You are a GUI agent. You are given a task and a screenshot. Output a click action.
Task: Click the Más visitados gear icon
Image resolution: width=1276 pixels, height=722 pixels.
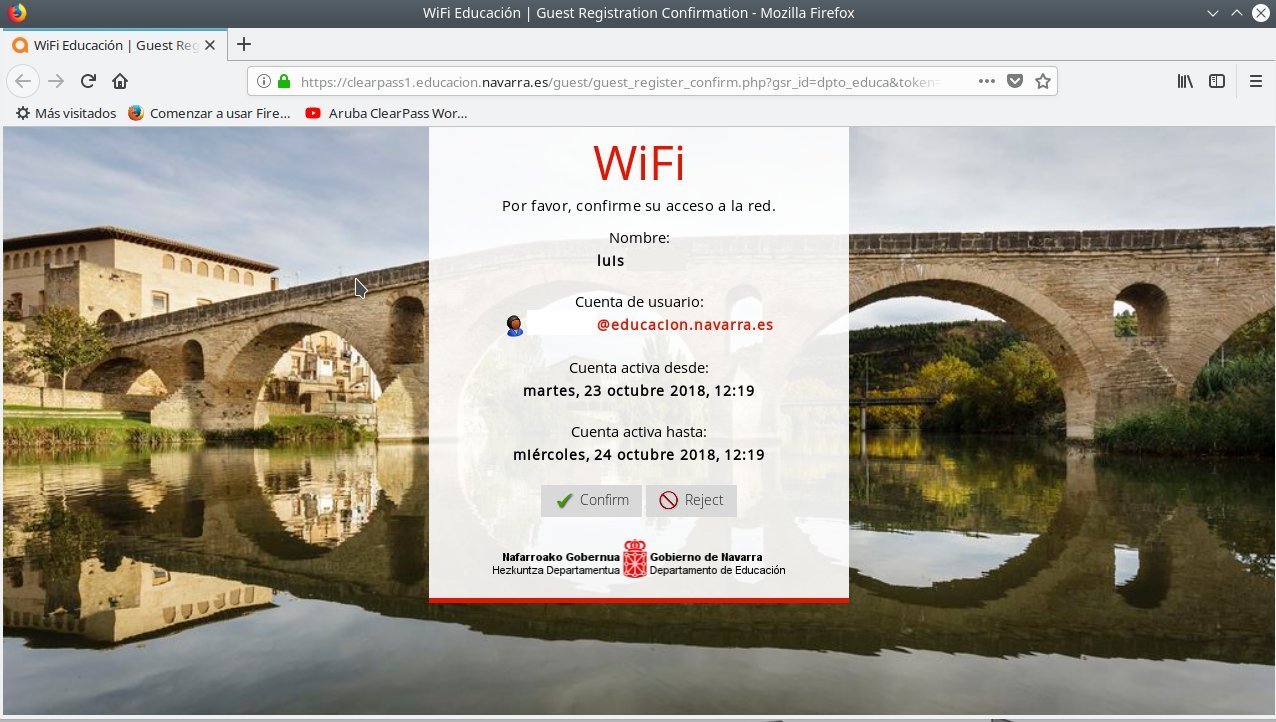click(21, 113)
